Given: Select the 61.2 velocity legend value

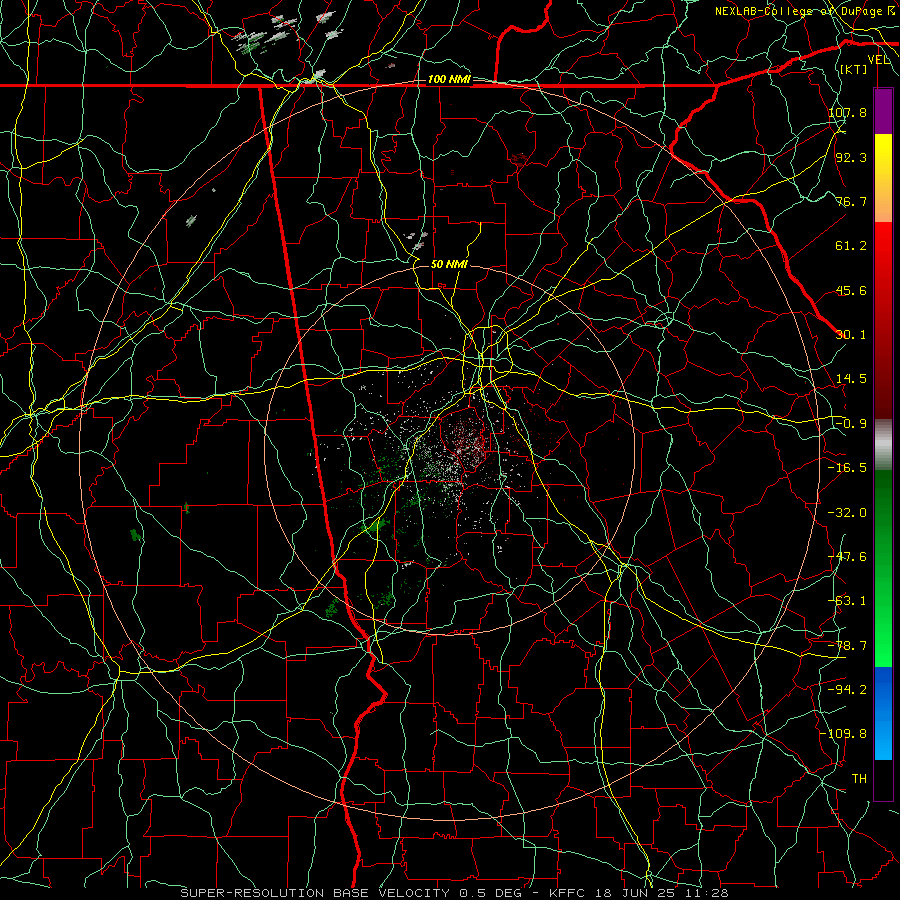Looking at the screenshot, I should tap(851, 246).
